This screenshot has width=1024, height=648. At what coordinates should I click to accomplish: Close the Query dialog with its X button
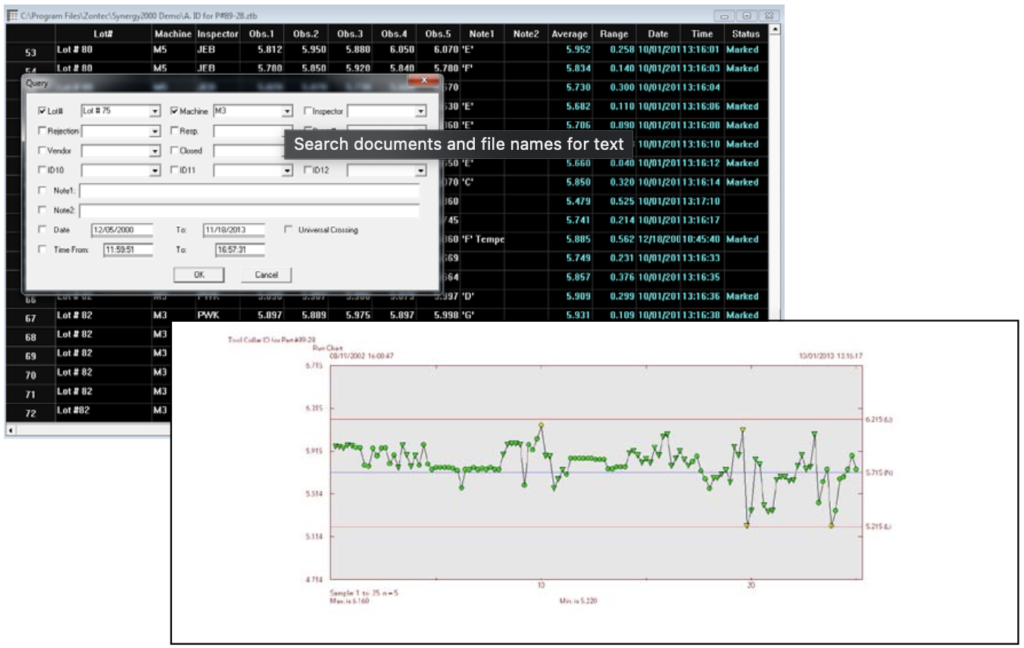(424, 80)
